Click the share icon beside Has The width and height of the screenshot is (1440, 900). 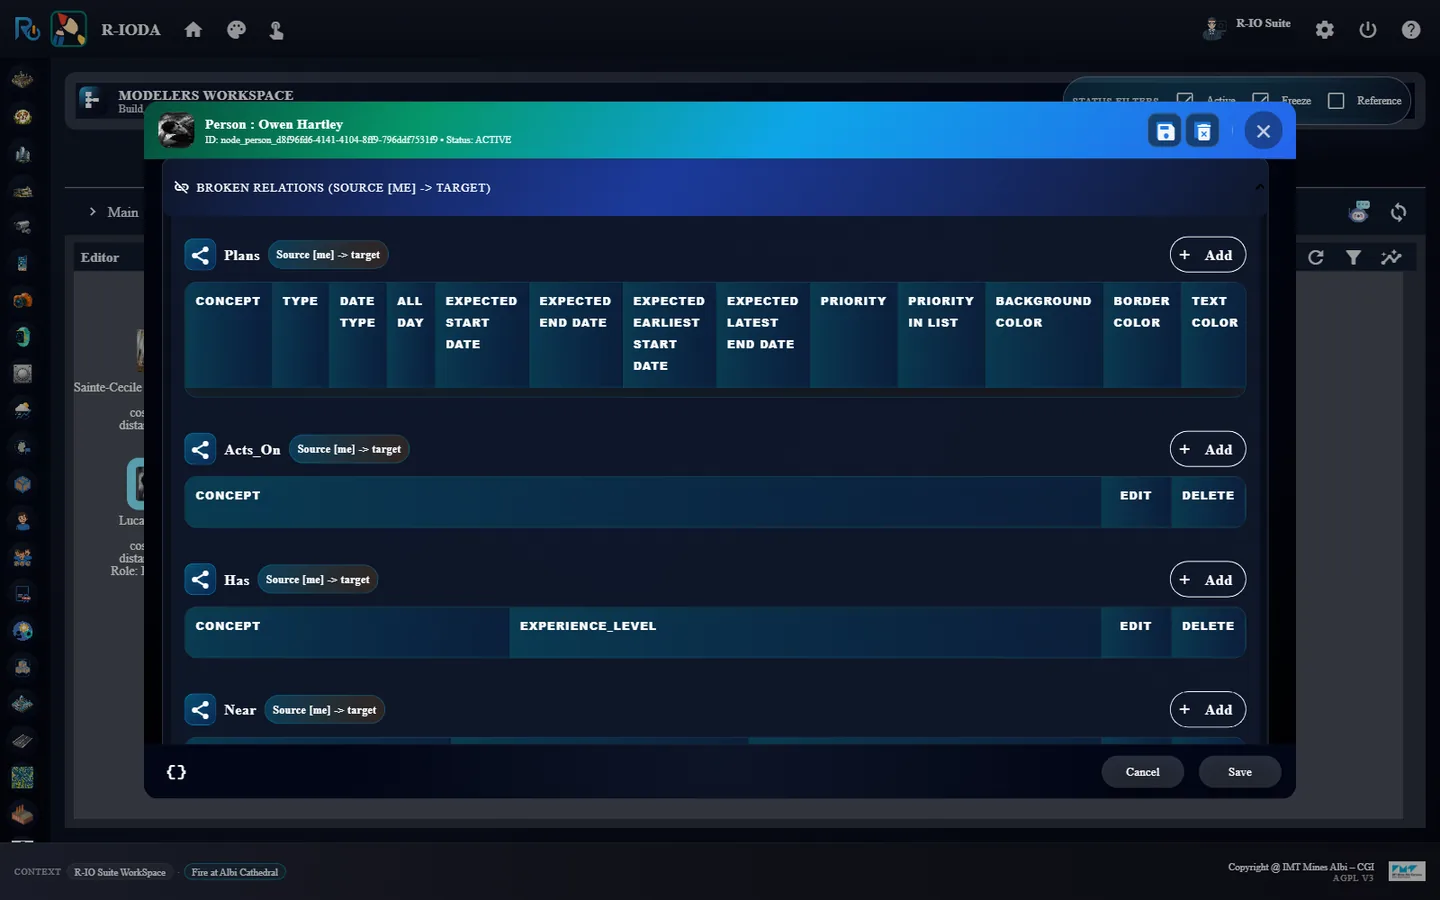tap(200, 579)
